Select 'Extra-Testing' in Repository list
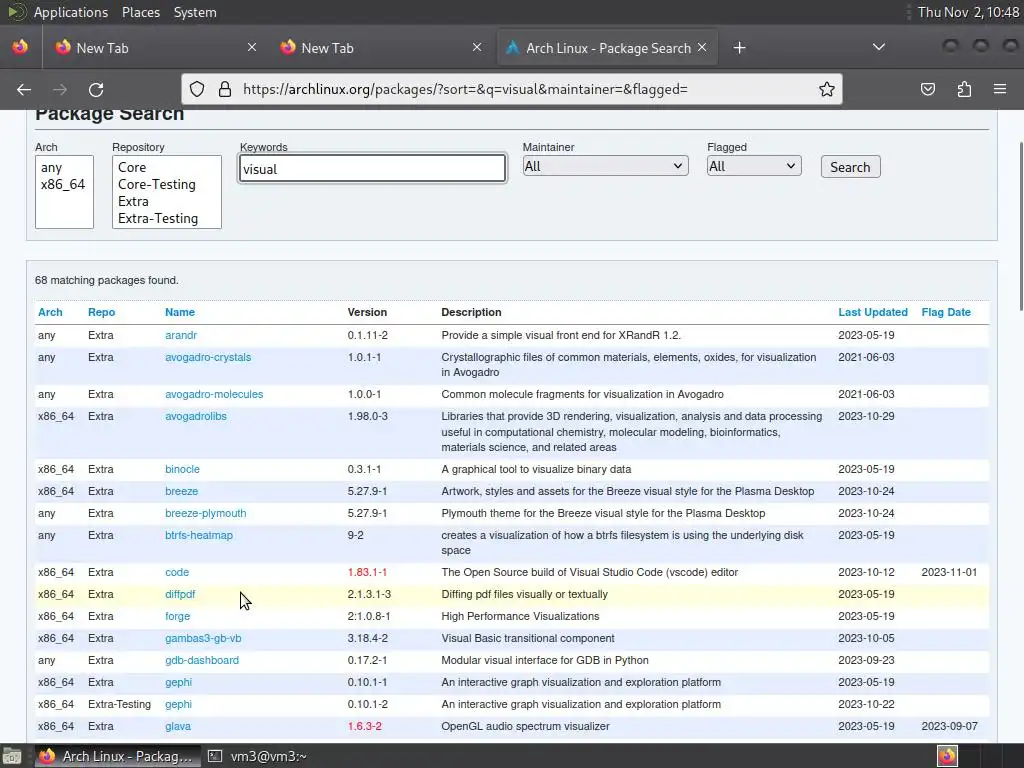 coord(158,219)
